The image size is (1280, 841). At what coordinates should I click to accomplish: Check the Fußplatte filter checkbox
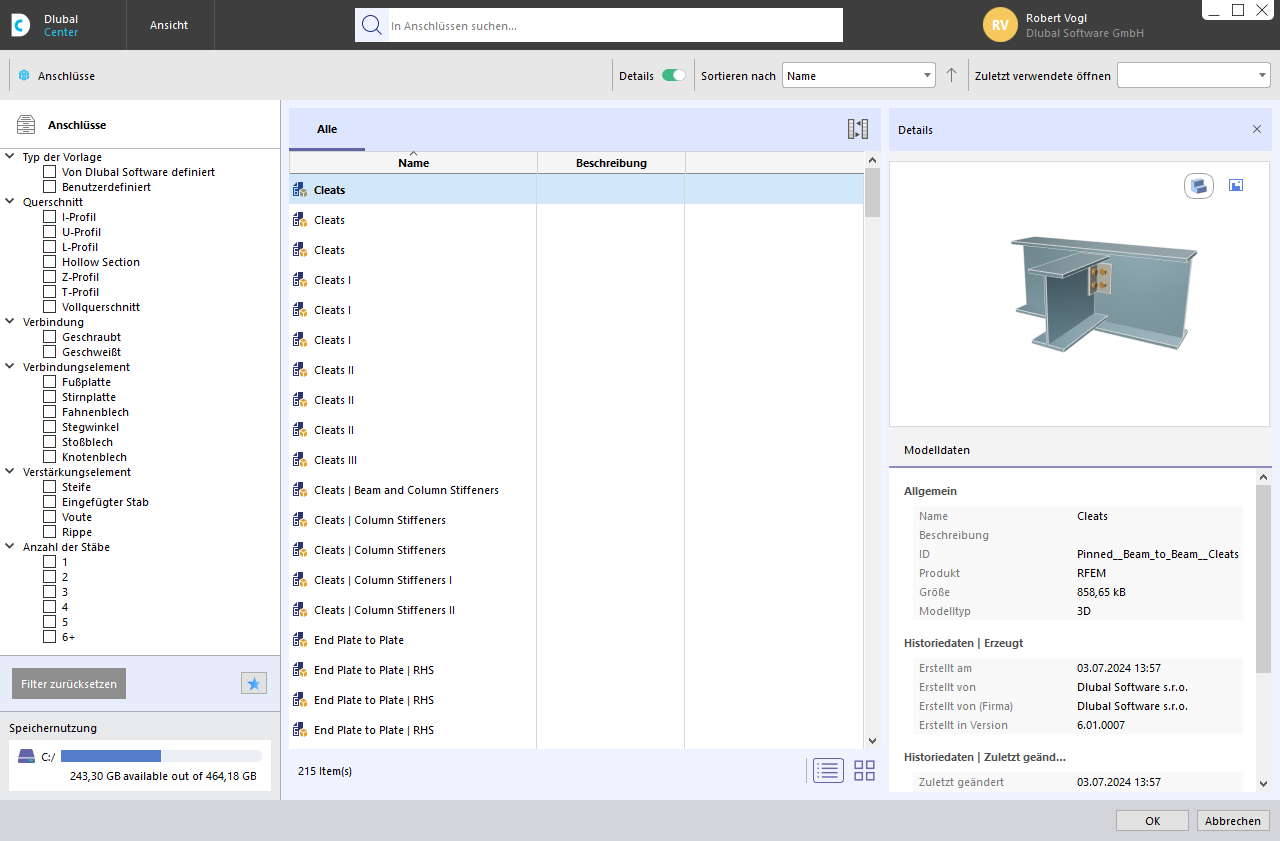coord(50,382)
